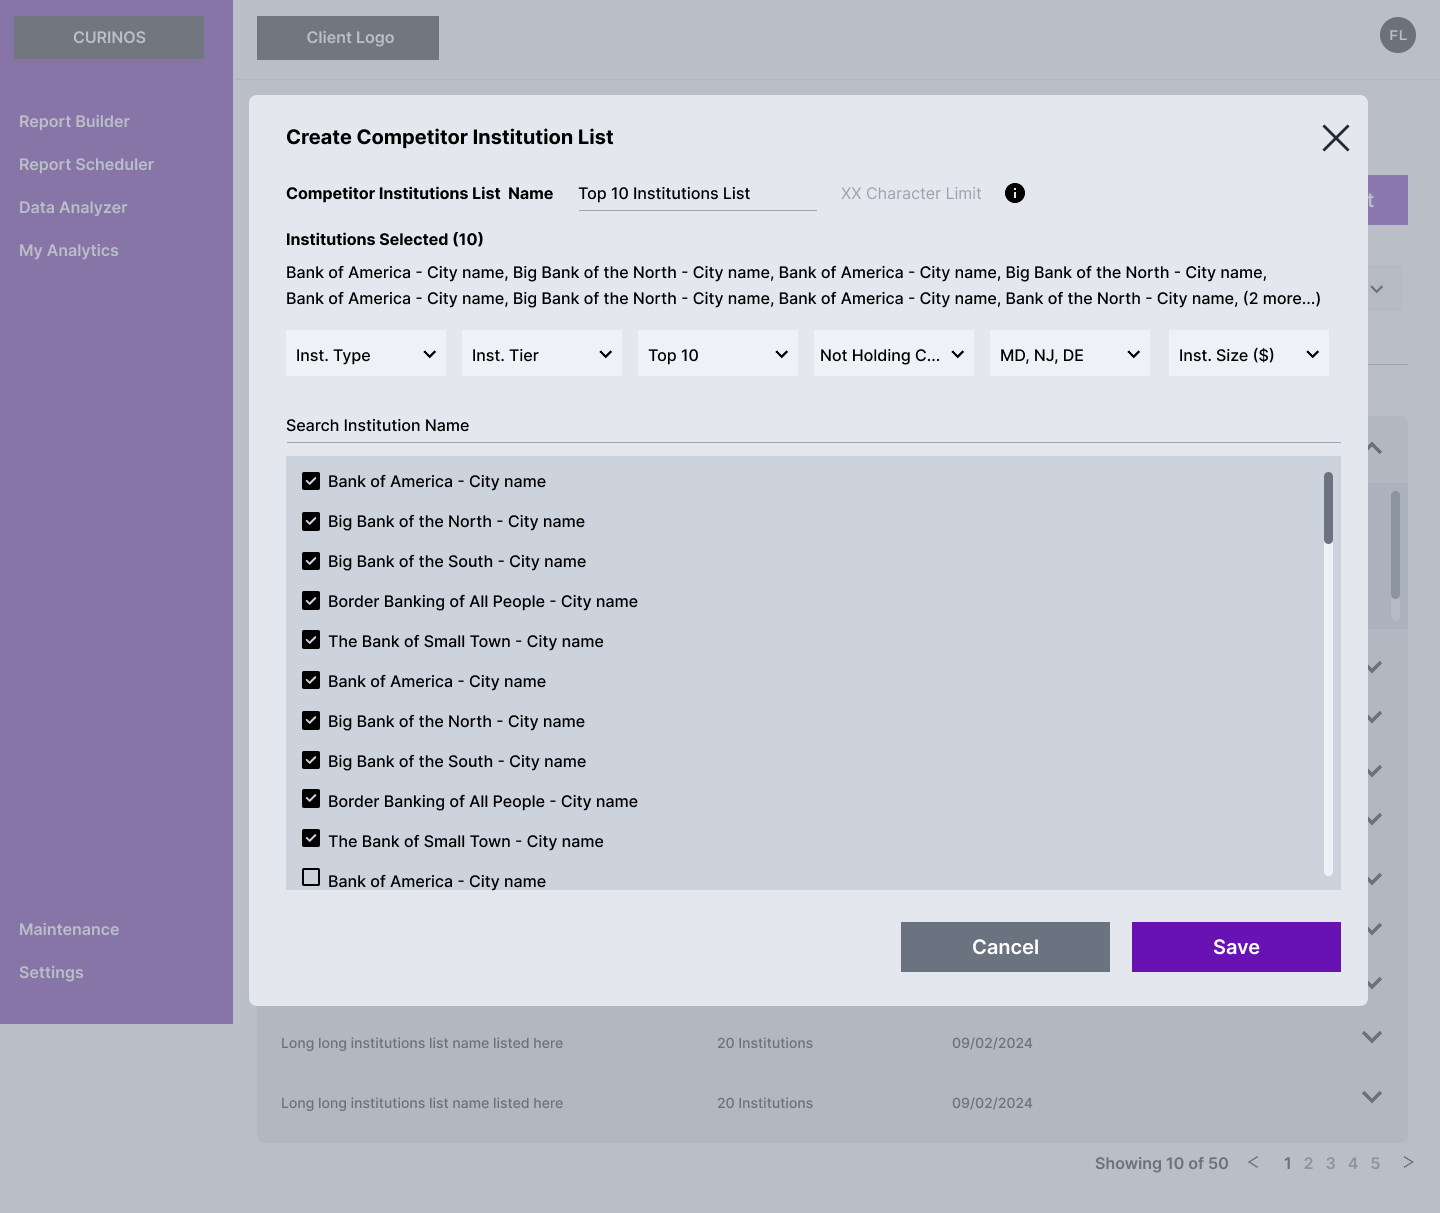
Task: Go to page 4 in pagination
Action: [x=1353, y=1163]
